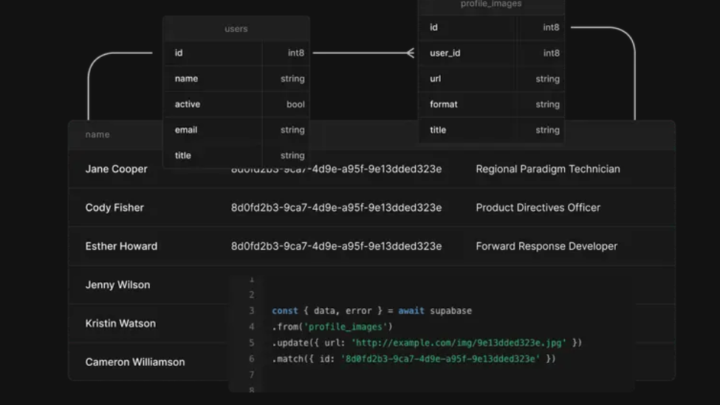Select the profile_images table header
Viewport: 720px width, 405px height.
490,5
